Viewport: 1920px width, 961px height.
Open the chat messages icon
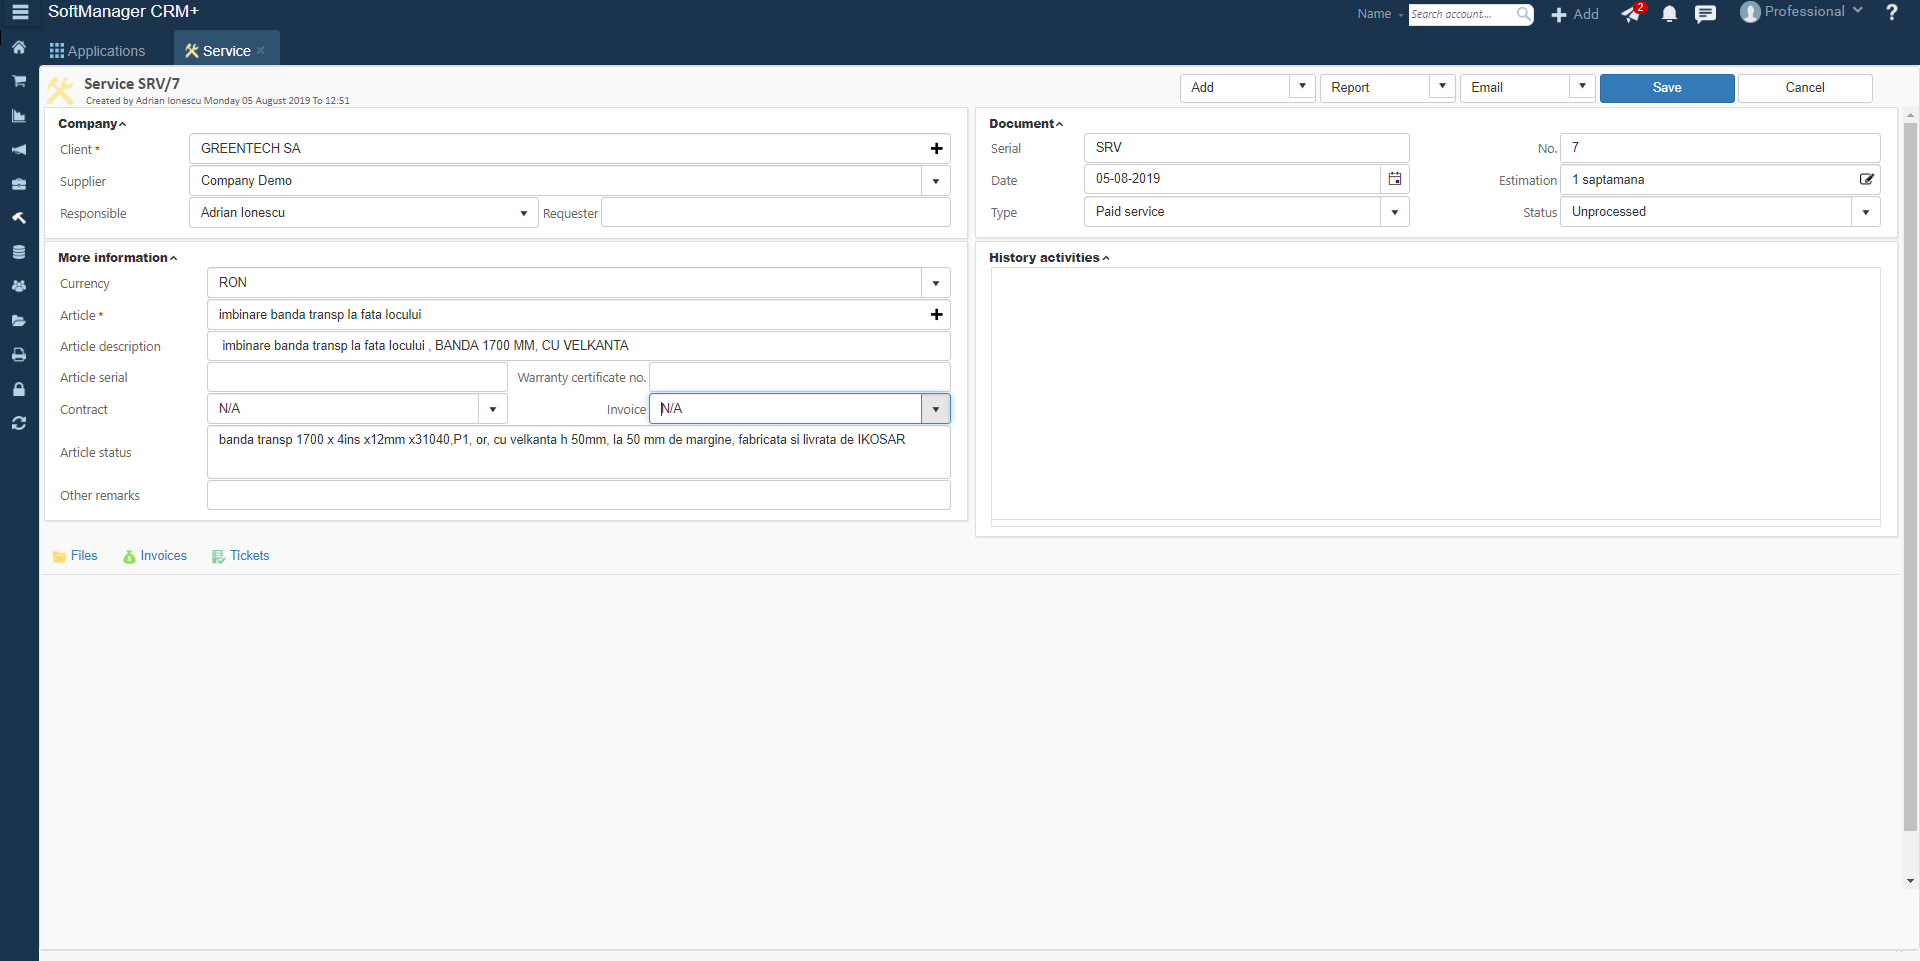(1705, 14)
